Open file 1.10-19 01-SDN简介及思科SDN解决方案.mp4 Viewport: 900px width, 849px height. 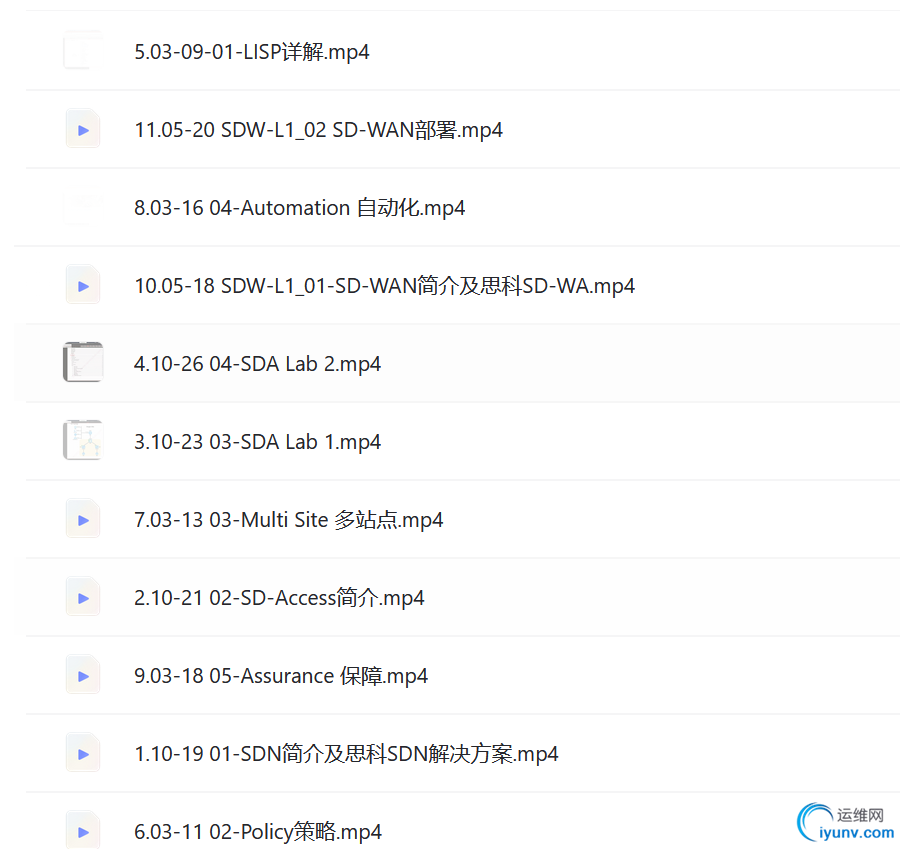[346, 754]
